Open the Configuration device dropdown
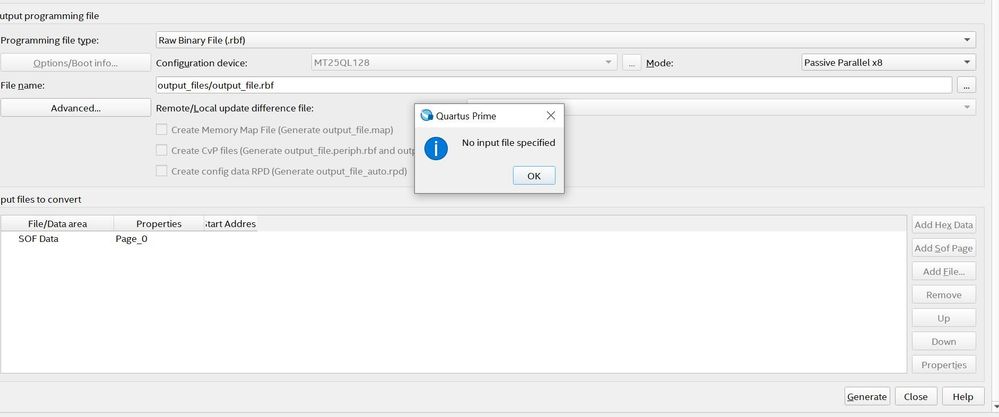 point(463,62)
